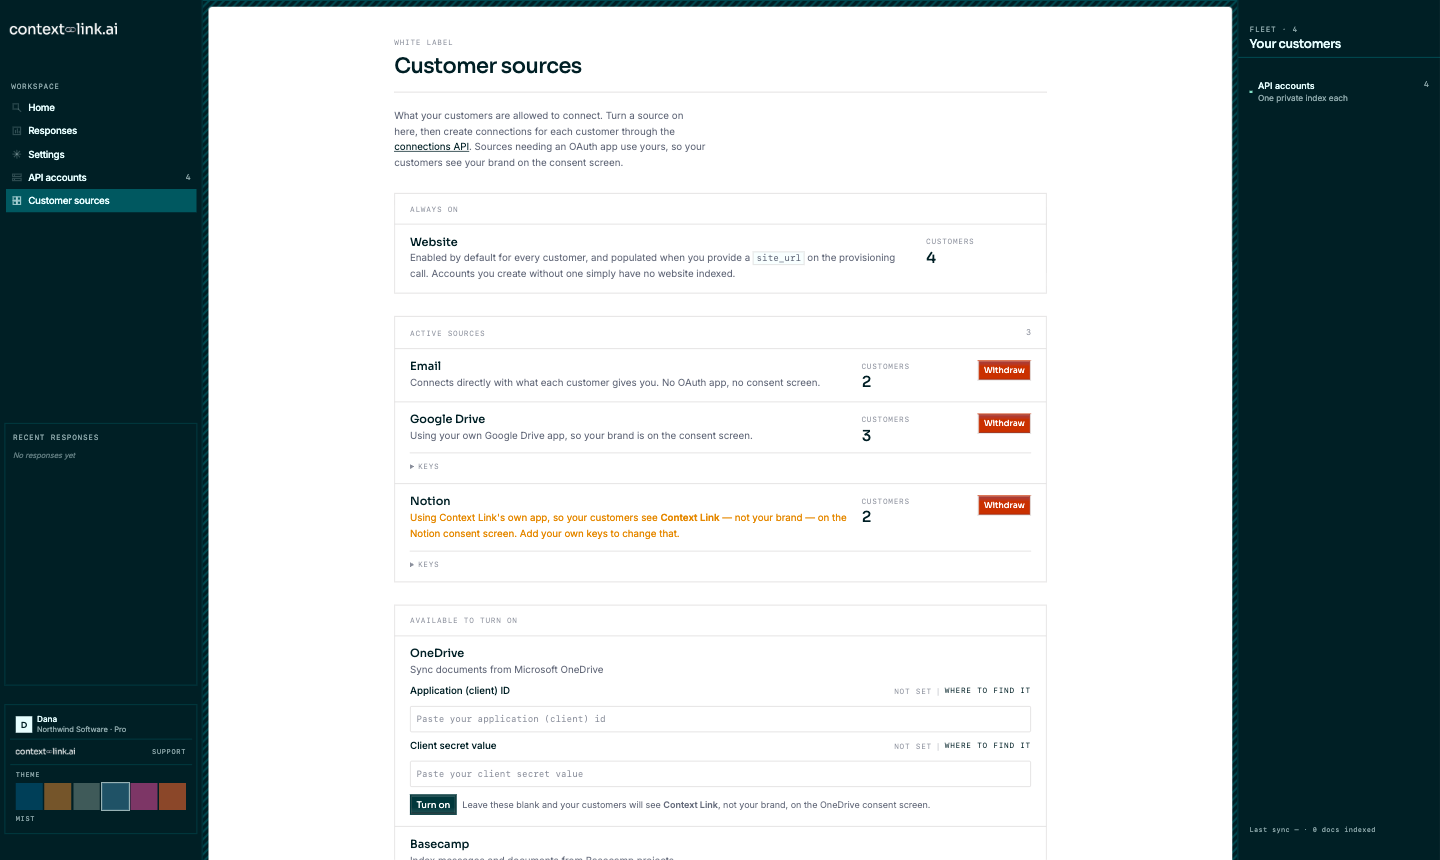1440x860 pixels.
Task: Click the Active Sources count 3
Action: tap(1028, 333)
